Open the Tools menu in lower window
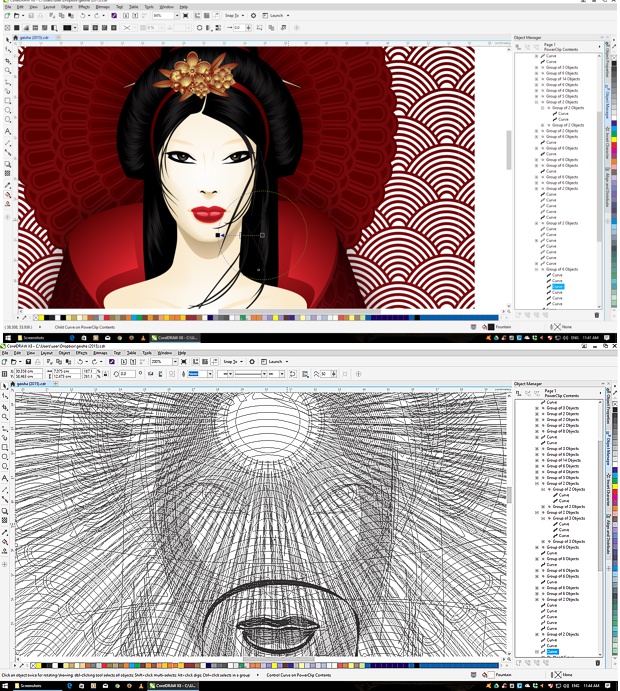620x691 pixels. tap(147, 353)
